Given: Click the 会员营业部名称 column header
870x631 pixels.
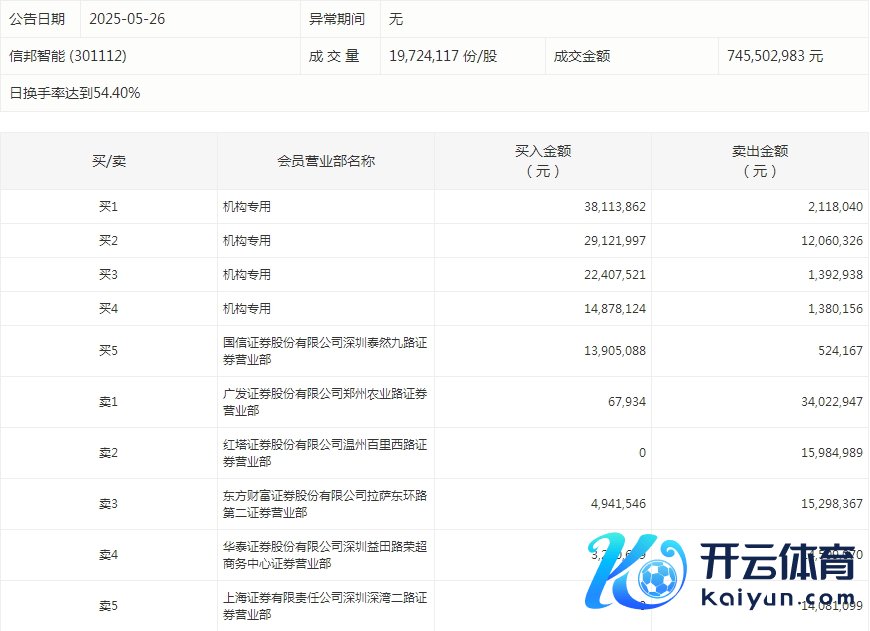Looking at the screenshot, I should click(x=326, y=161).
